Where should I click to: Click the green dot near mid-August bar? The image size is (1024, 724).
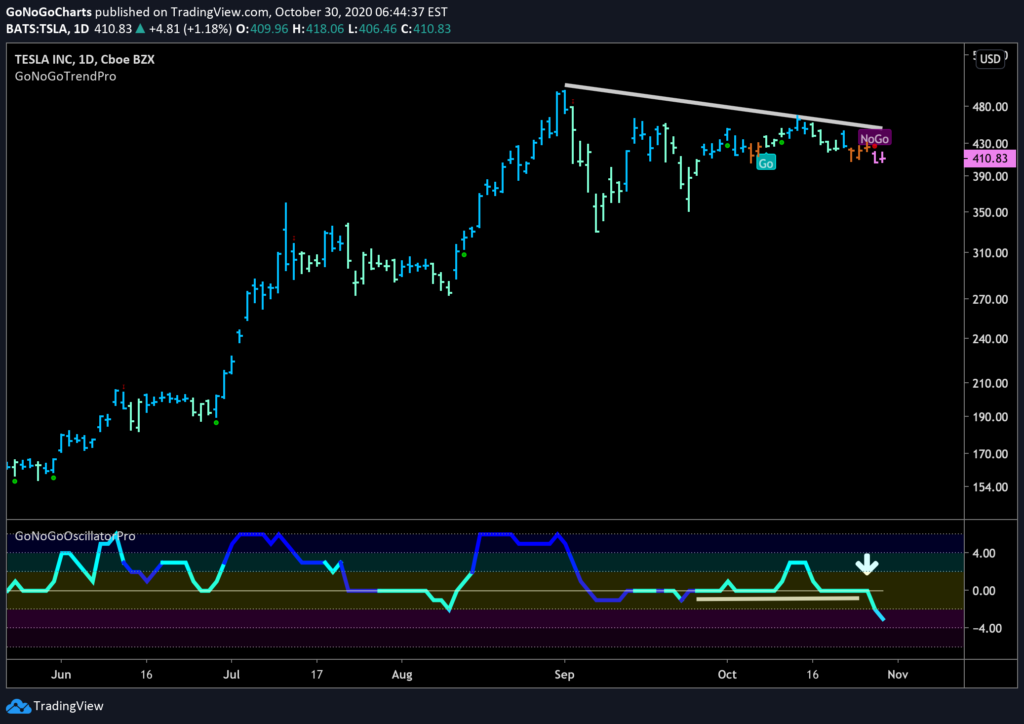(x=464, y=255)
